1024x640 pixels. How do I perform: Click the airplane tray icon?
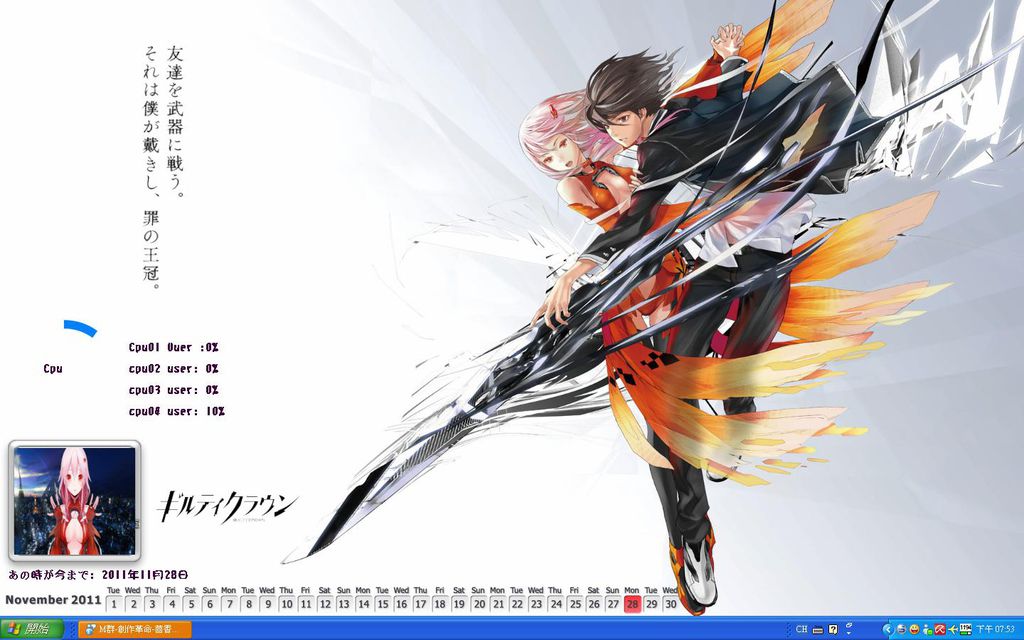(952, 630)
